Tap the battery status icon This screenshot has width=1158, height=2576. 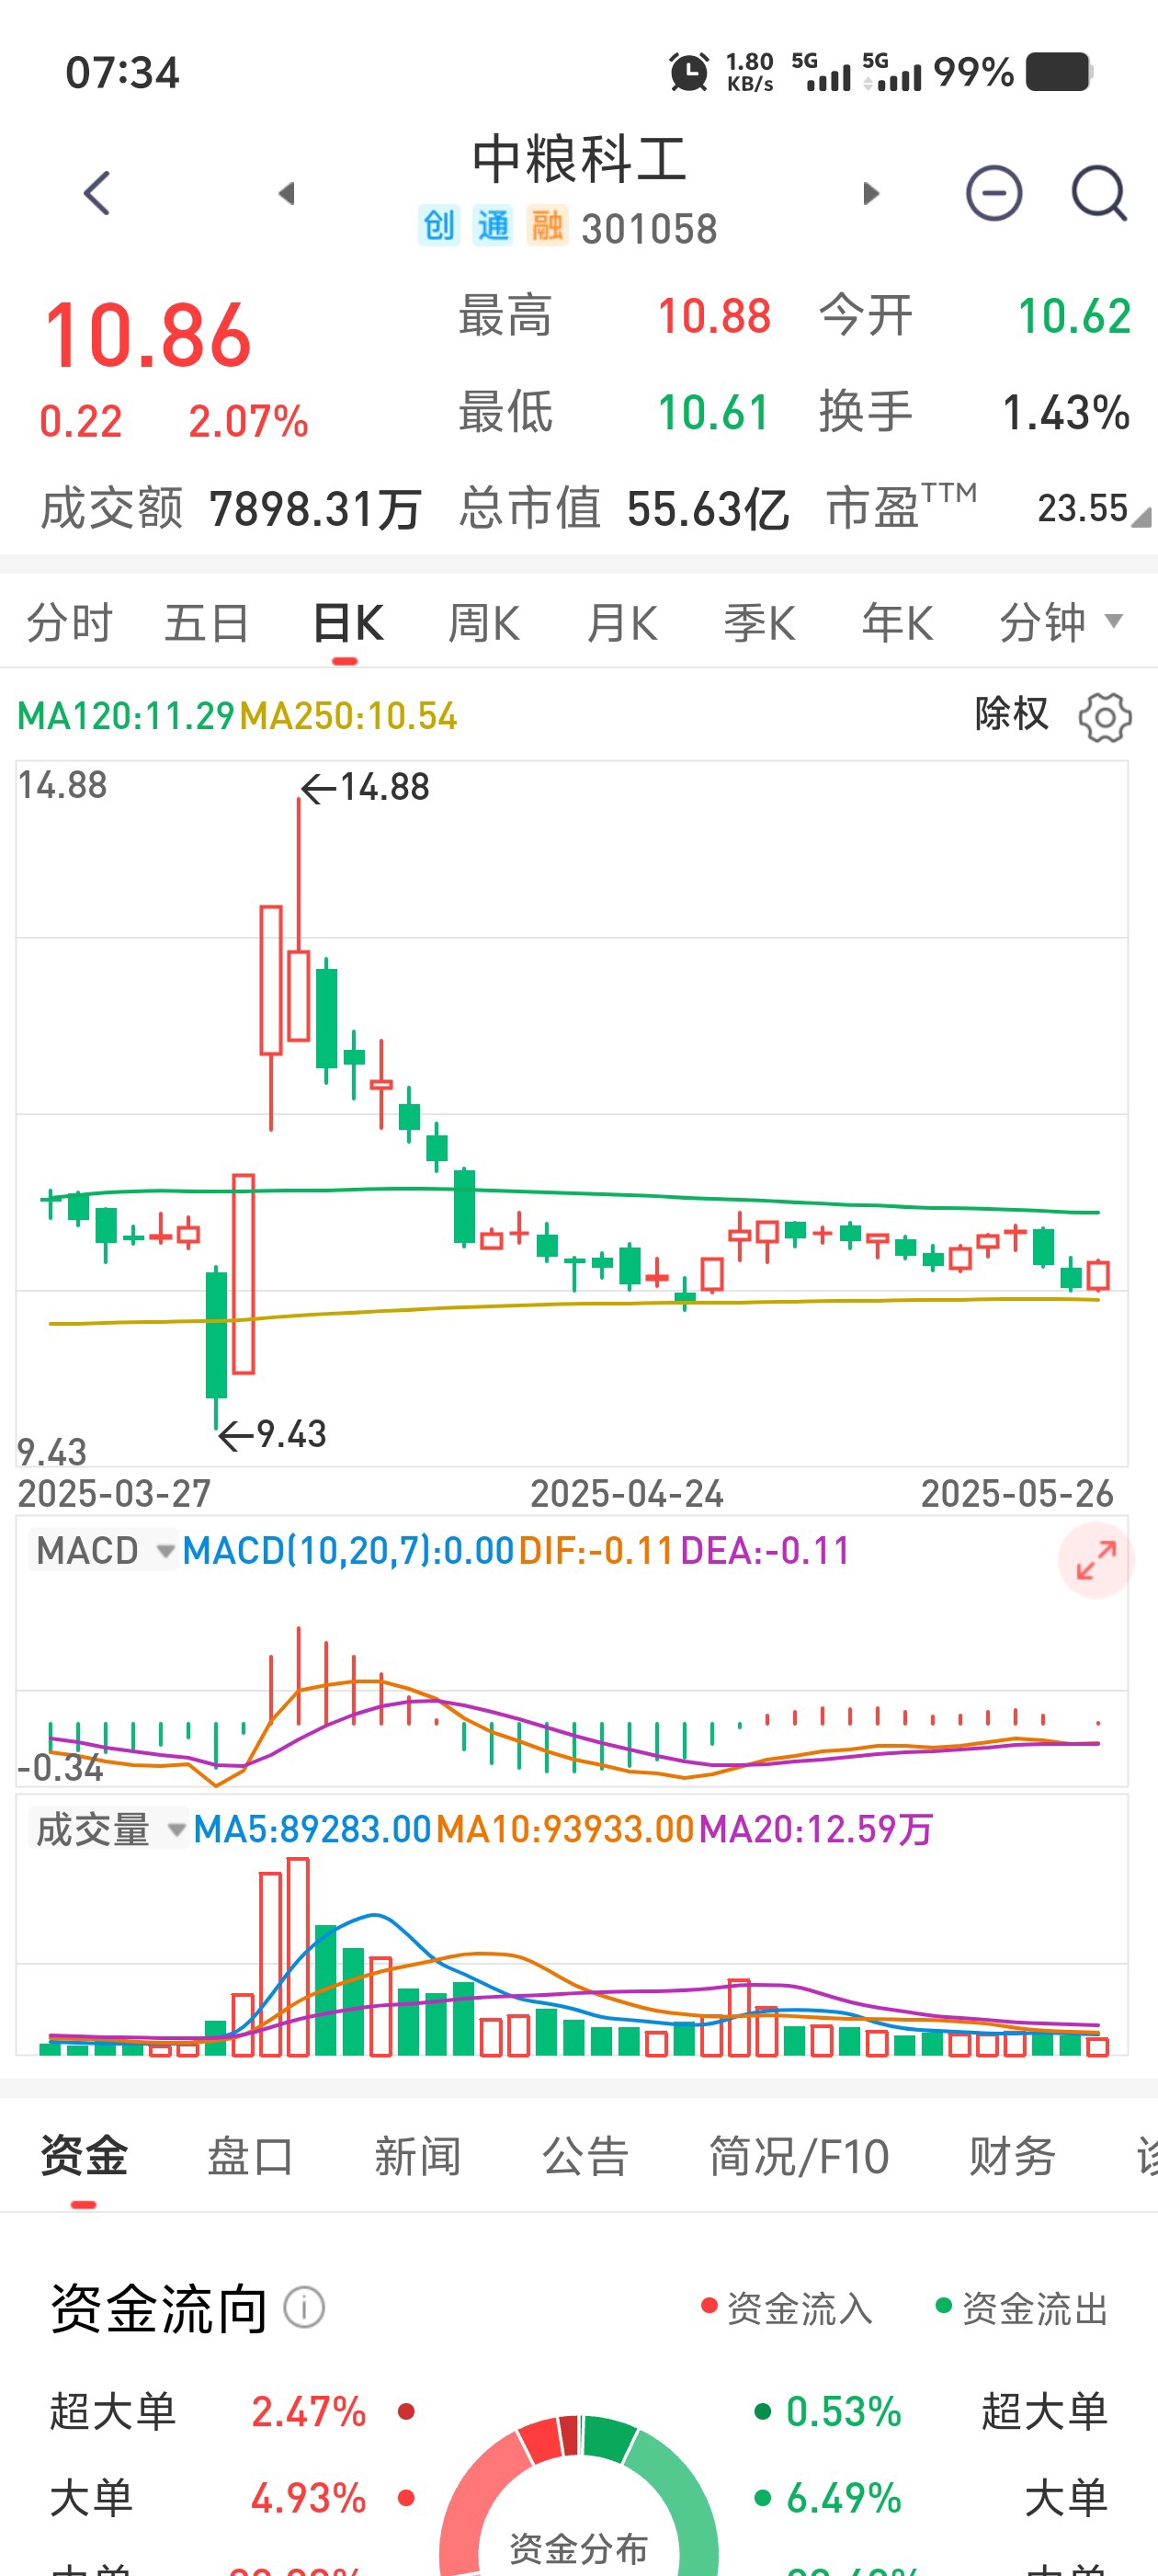coord(1059,72)
